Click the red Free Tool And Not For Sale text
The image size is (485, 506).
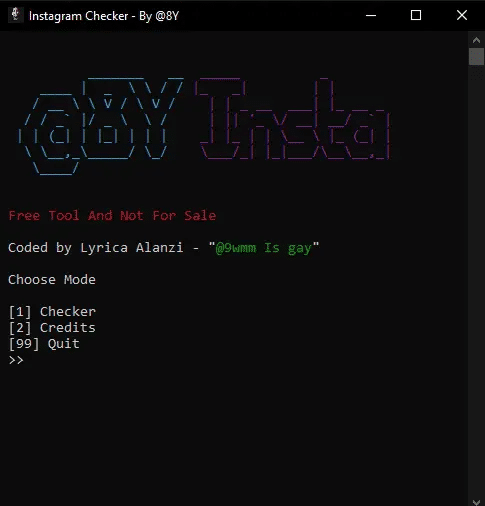pyautogui.click(x=112, y=216)
